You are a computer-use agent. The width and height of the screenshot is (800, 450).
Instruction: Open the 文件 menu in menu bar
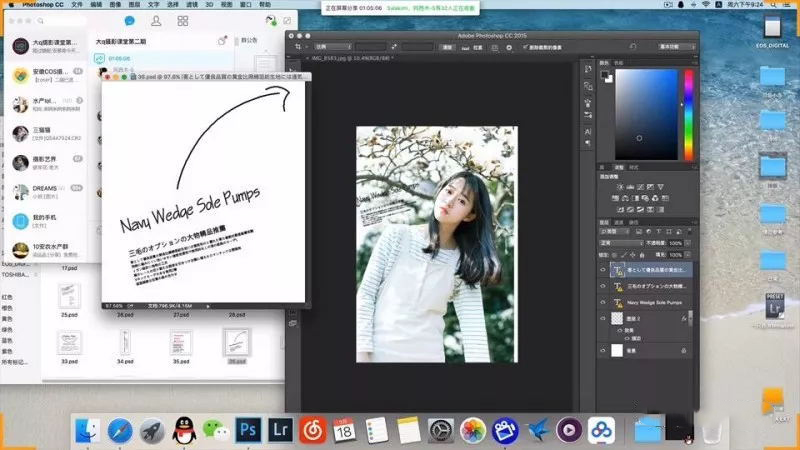point(77,5)
